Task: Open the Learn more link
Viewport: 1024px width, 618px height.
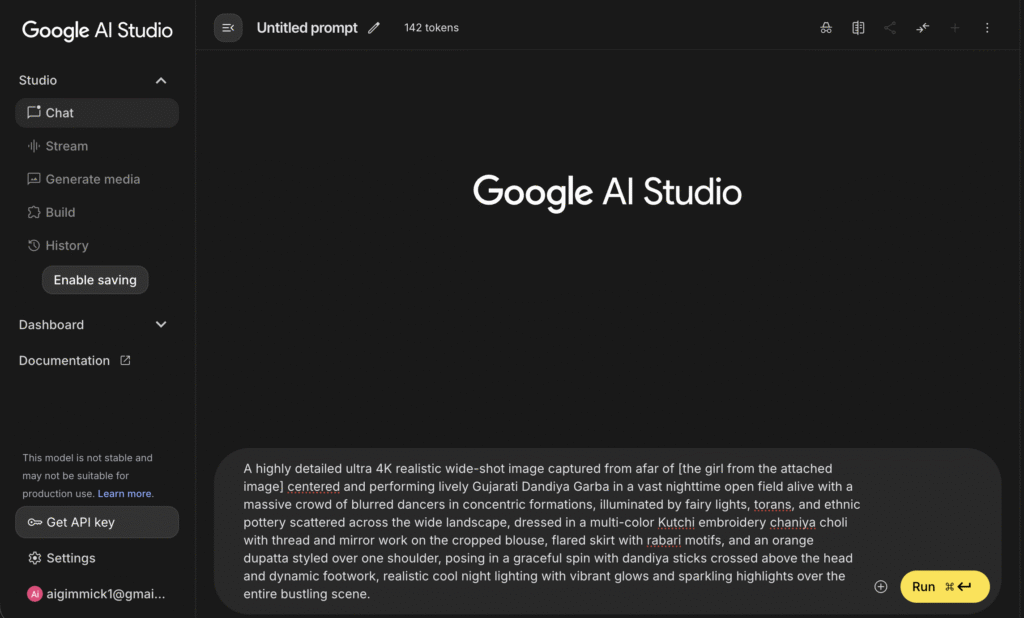Action: pos(125,494)
